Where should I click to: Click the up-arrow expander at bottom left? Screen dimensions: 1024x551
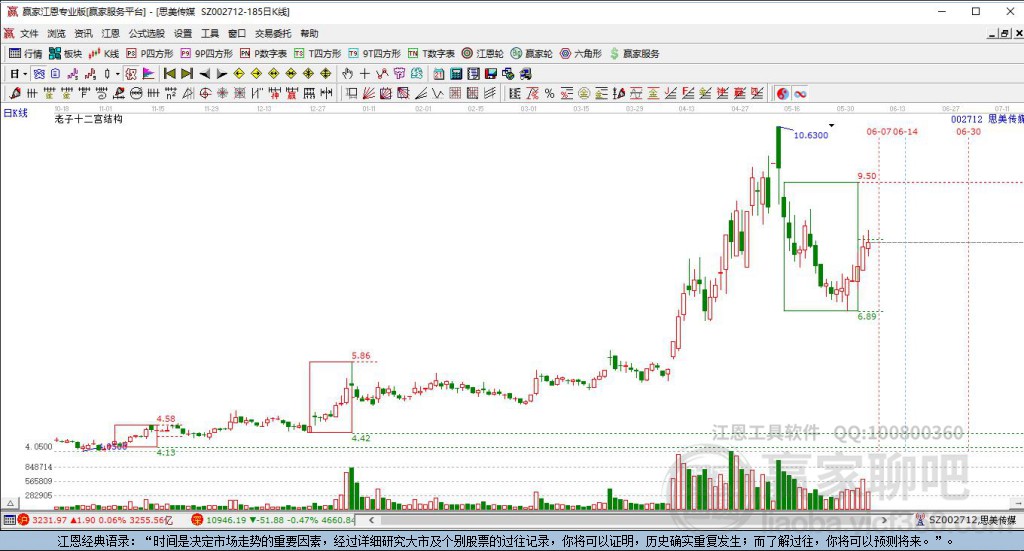pos(10,503)
